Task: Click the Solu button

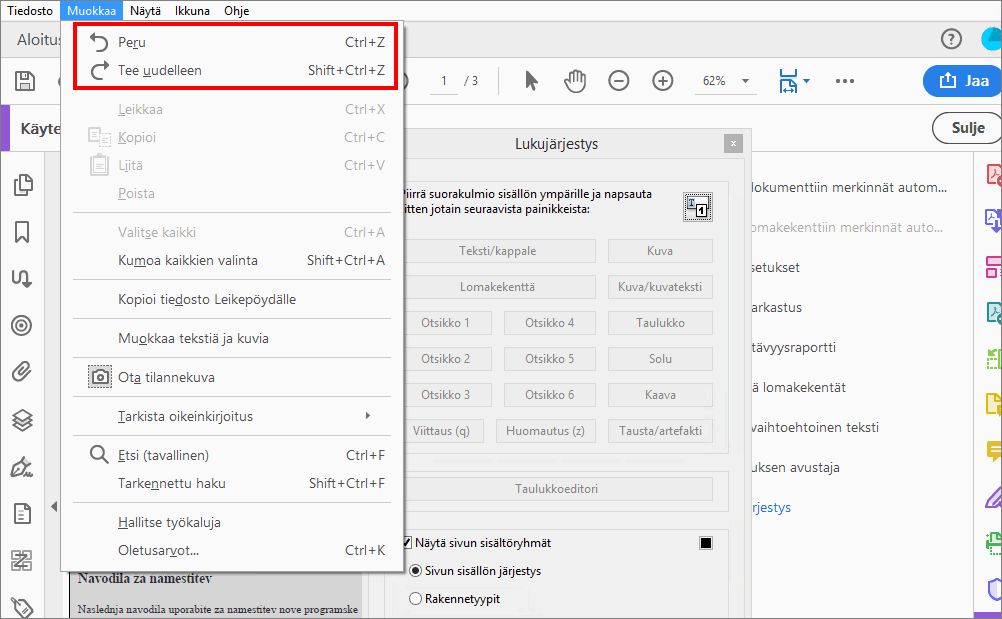Action: pos(660,358)
